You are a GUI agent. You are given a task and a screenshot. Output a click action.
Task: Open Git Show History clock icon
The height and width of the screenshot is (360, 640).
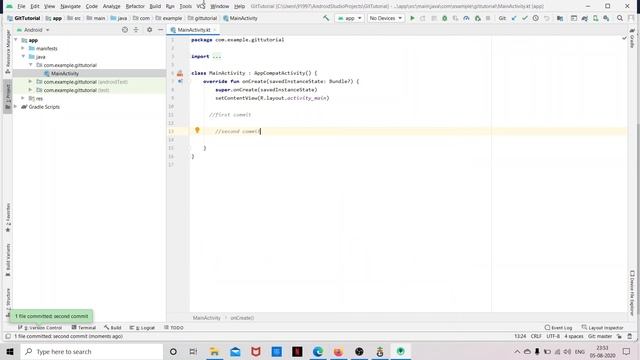[x=536, y=18]
